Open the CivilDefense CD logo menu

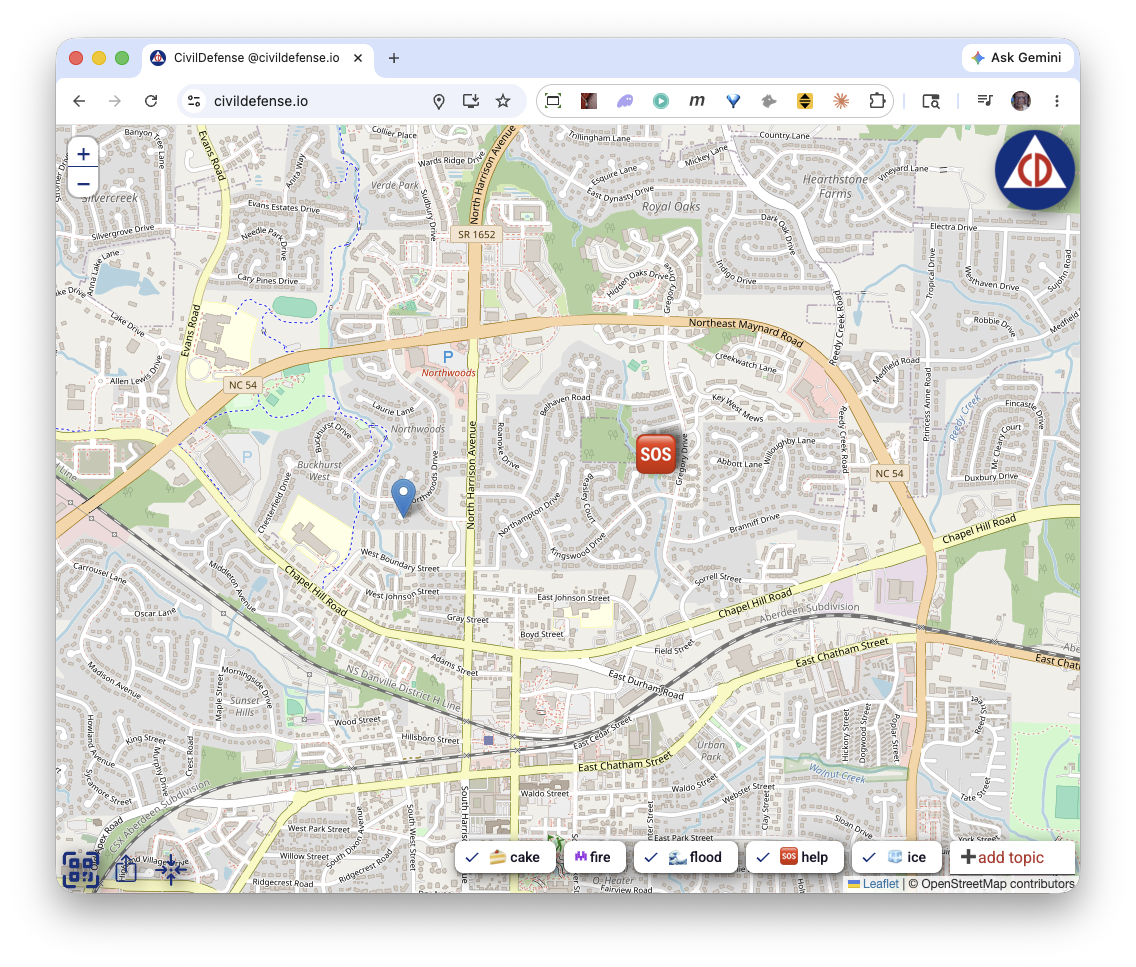click(1035, 170)
